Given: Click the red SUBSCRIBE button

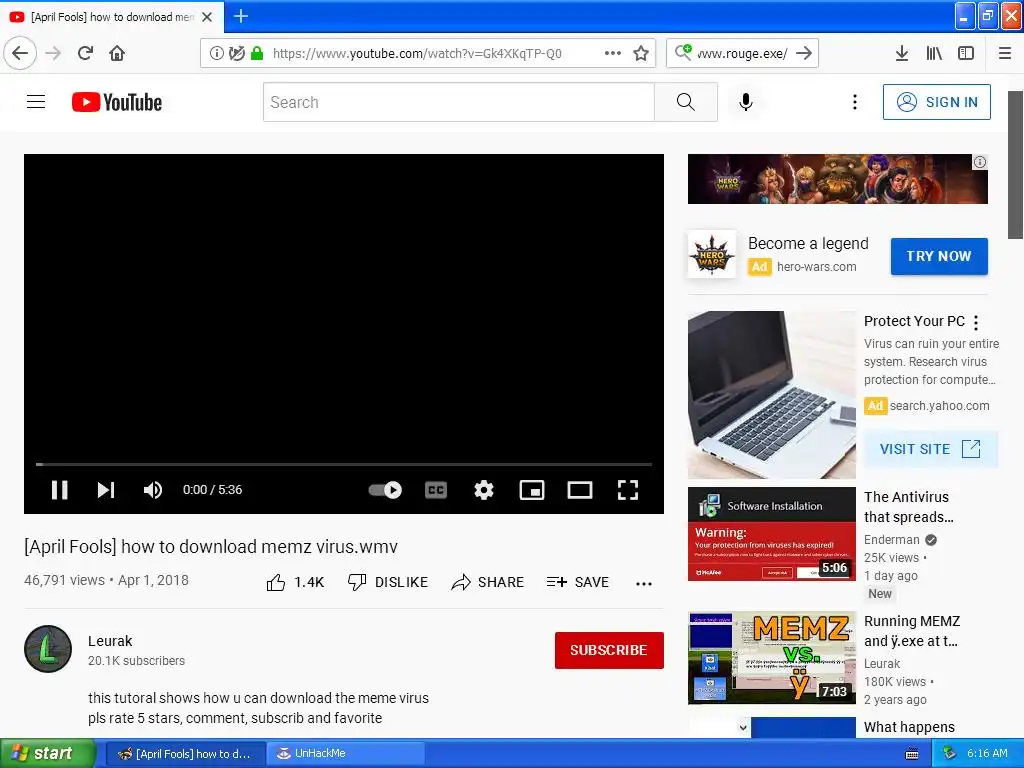Looking at the screenshot, I should (609, 650).
